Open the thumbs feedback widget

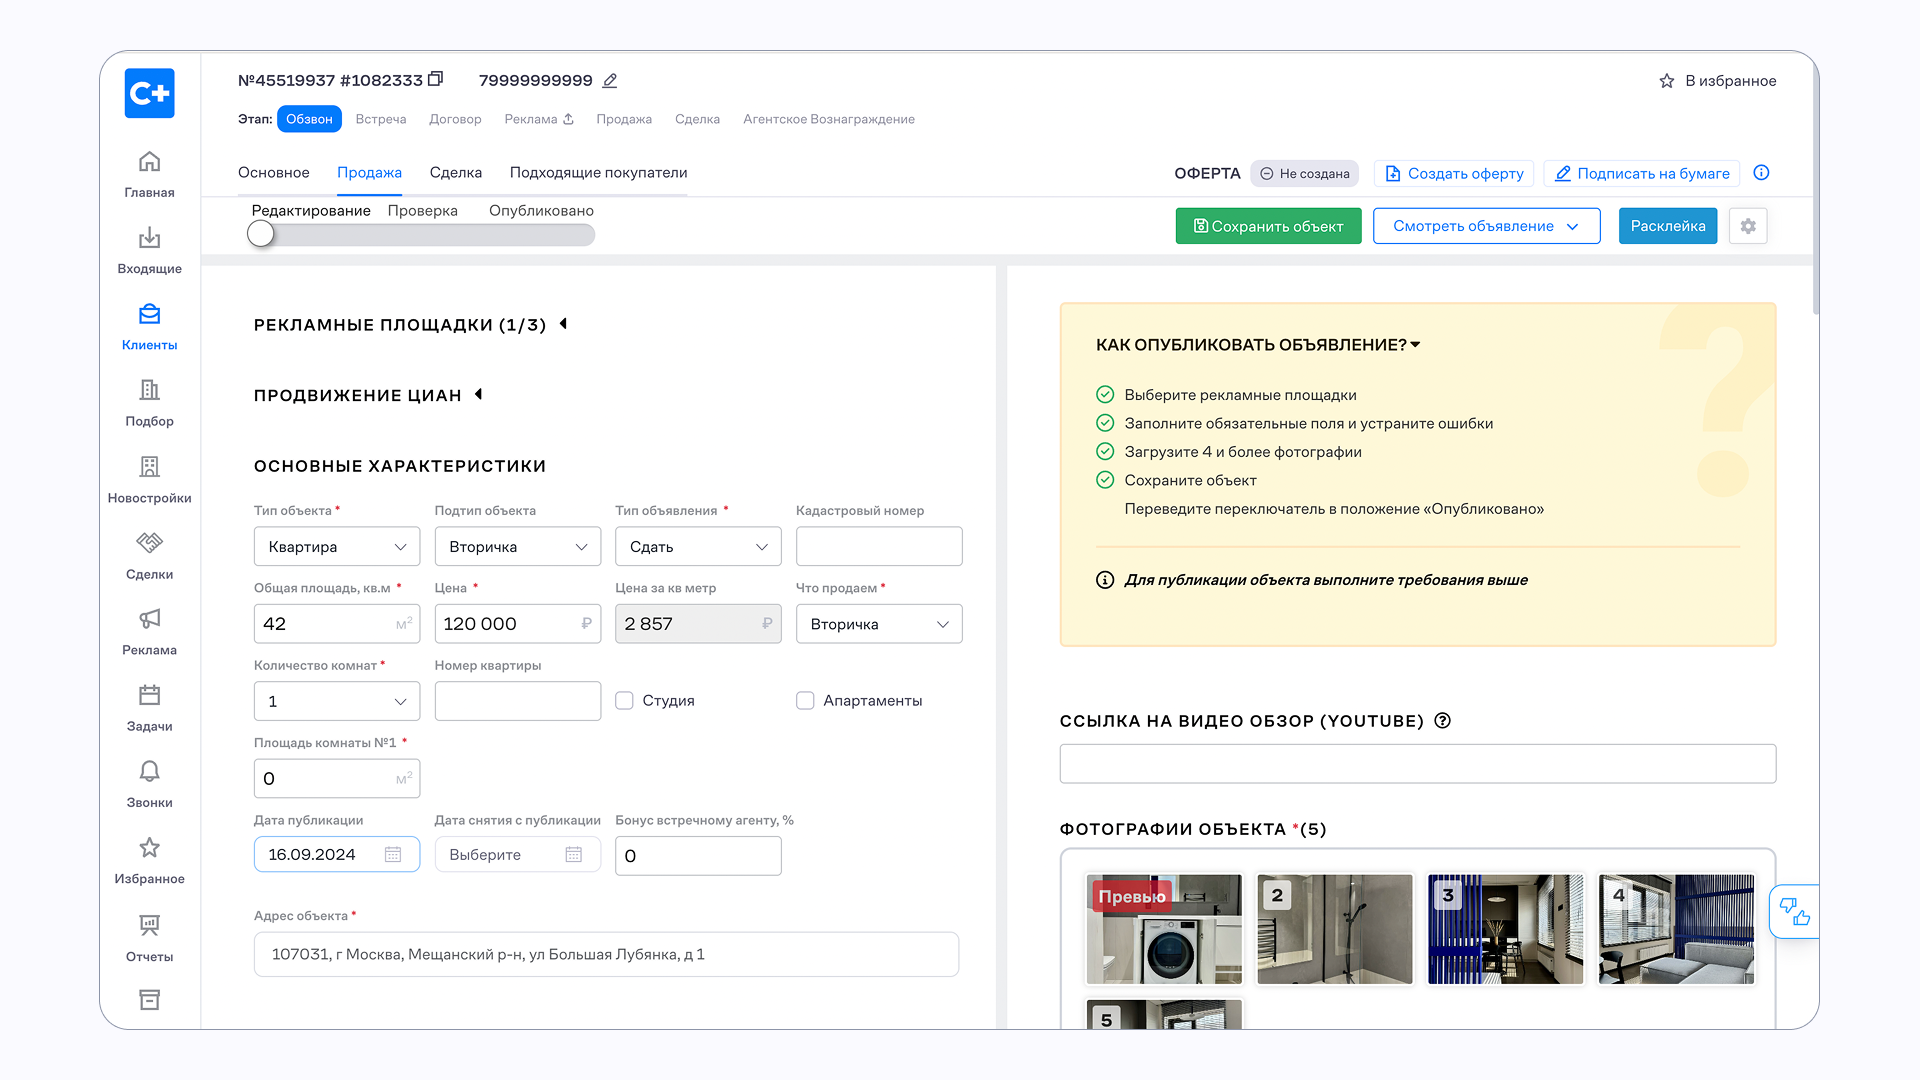click(x=1794, y=911)
